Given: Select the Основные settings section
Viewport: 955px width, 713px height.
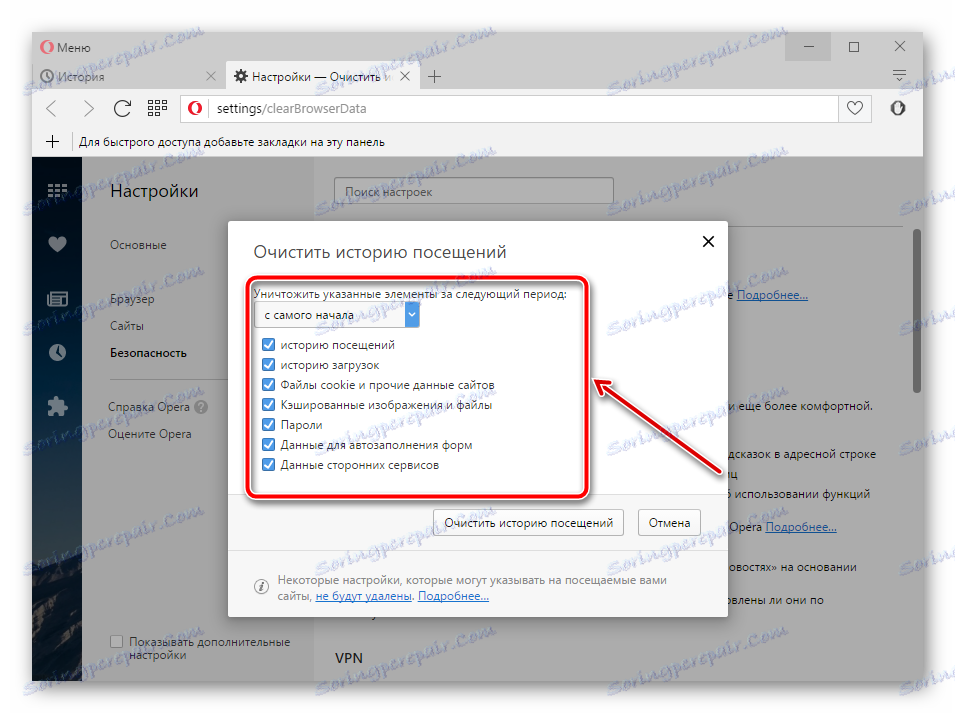Looking at the screenshot, I should pos(138,245).
